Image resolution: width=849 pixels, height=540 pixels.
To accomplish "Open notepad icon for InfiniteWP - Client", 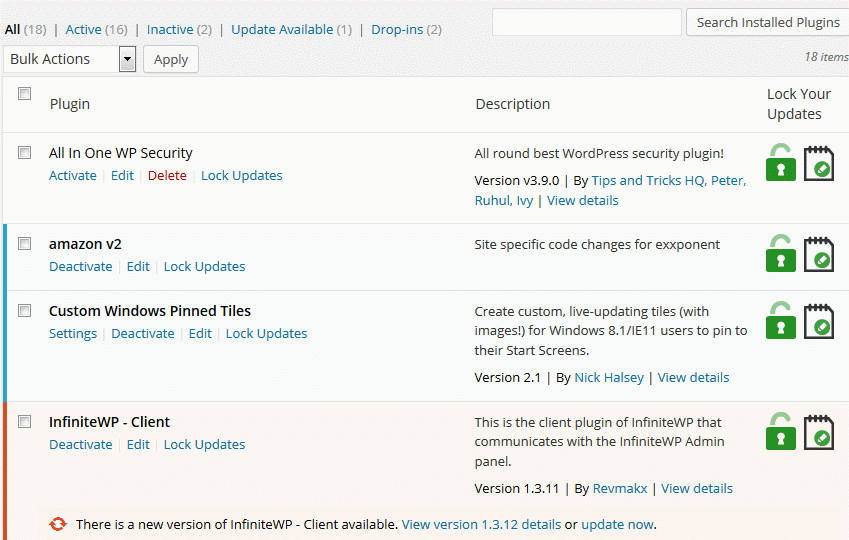I will (x=818, y=432).
